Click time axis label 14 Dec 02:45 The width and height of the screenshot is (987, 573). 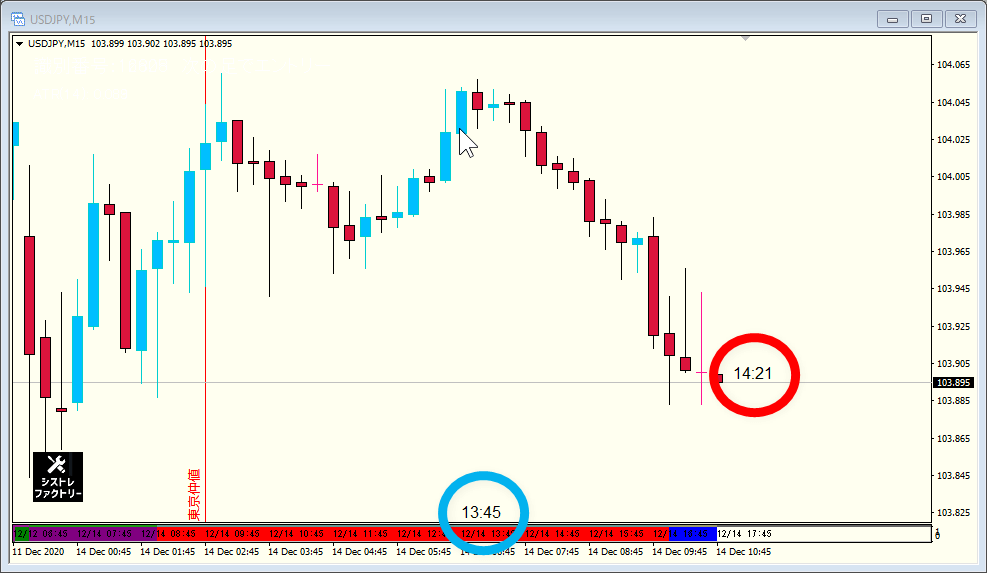pos(232,552)
